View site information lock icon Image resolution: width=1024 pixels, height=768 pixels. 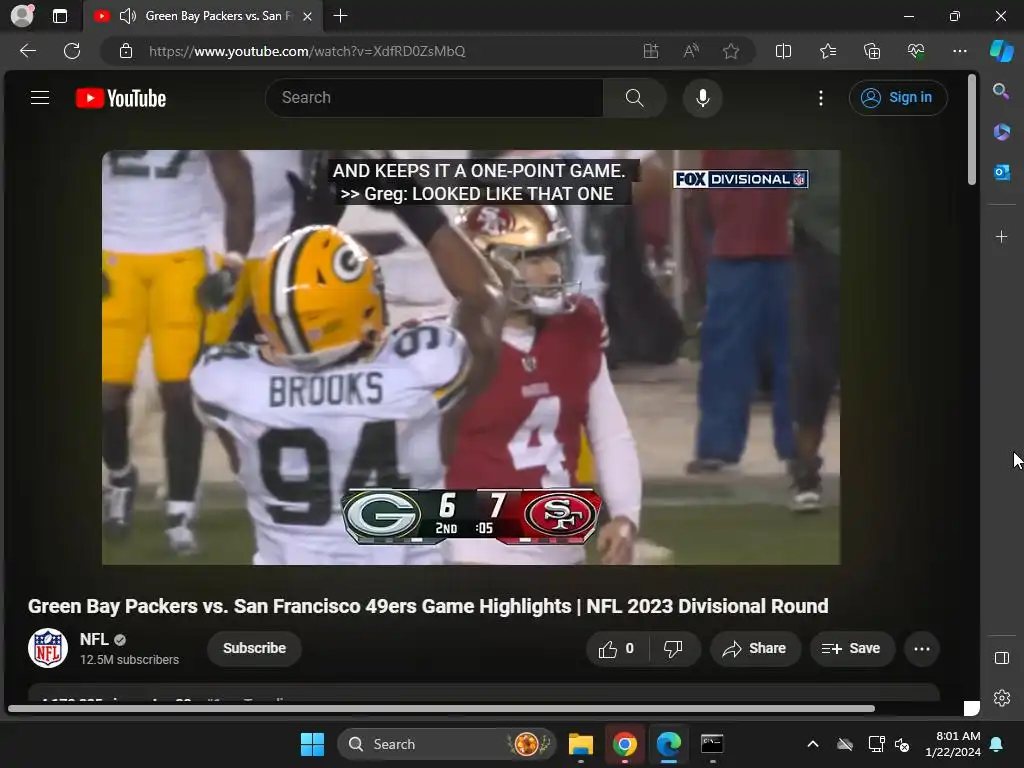pyautogui.click(x=126, y=51)
